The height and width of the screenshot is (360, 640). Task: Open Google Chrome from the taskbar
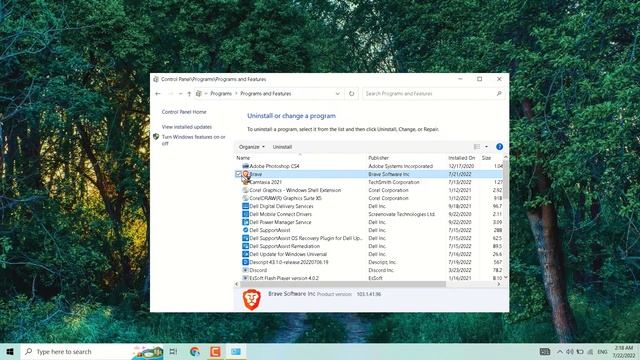(195, 351)
